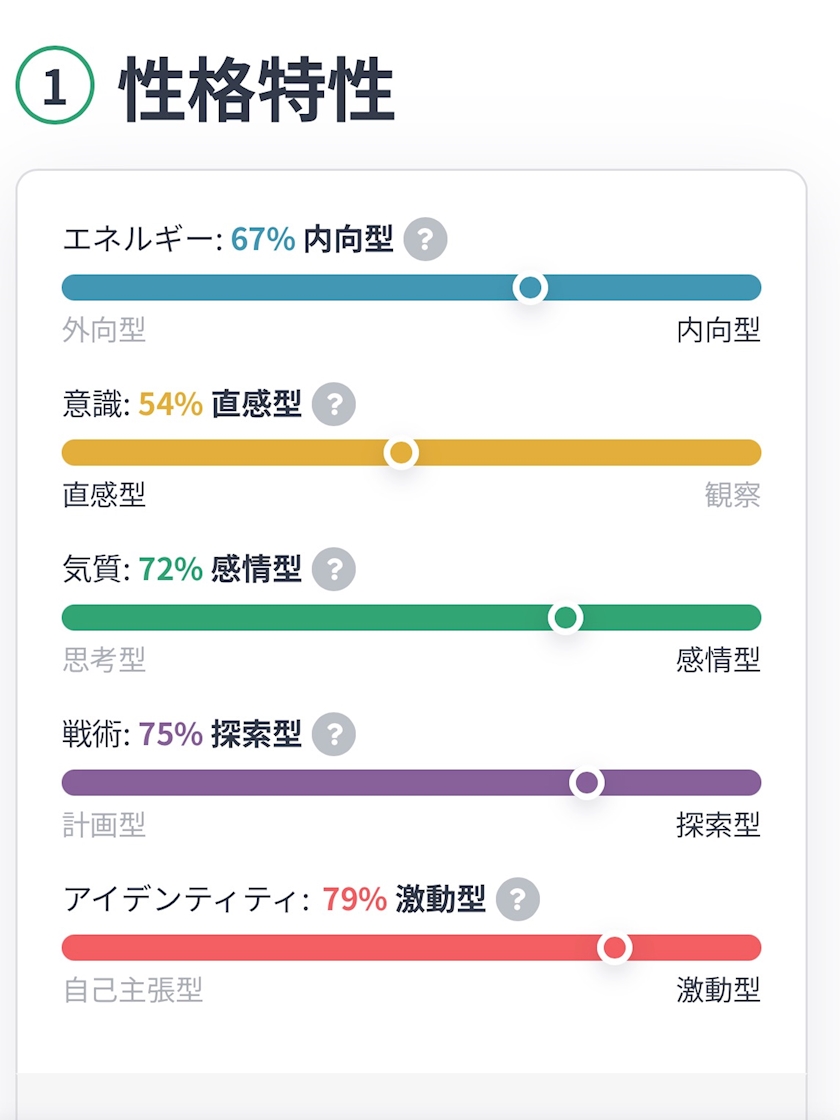
Task: Click the green 気質 slider handle
Action: pos(566,618)
